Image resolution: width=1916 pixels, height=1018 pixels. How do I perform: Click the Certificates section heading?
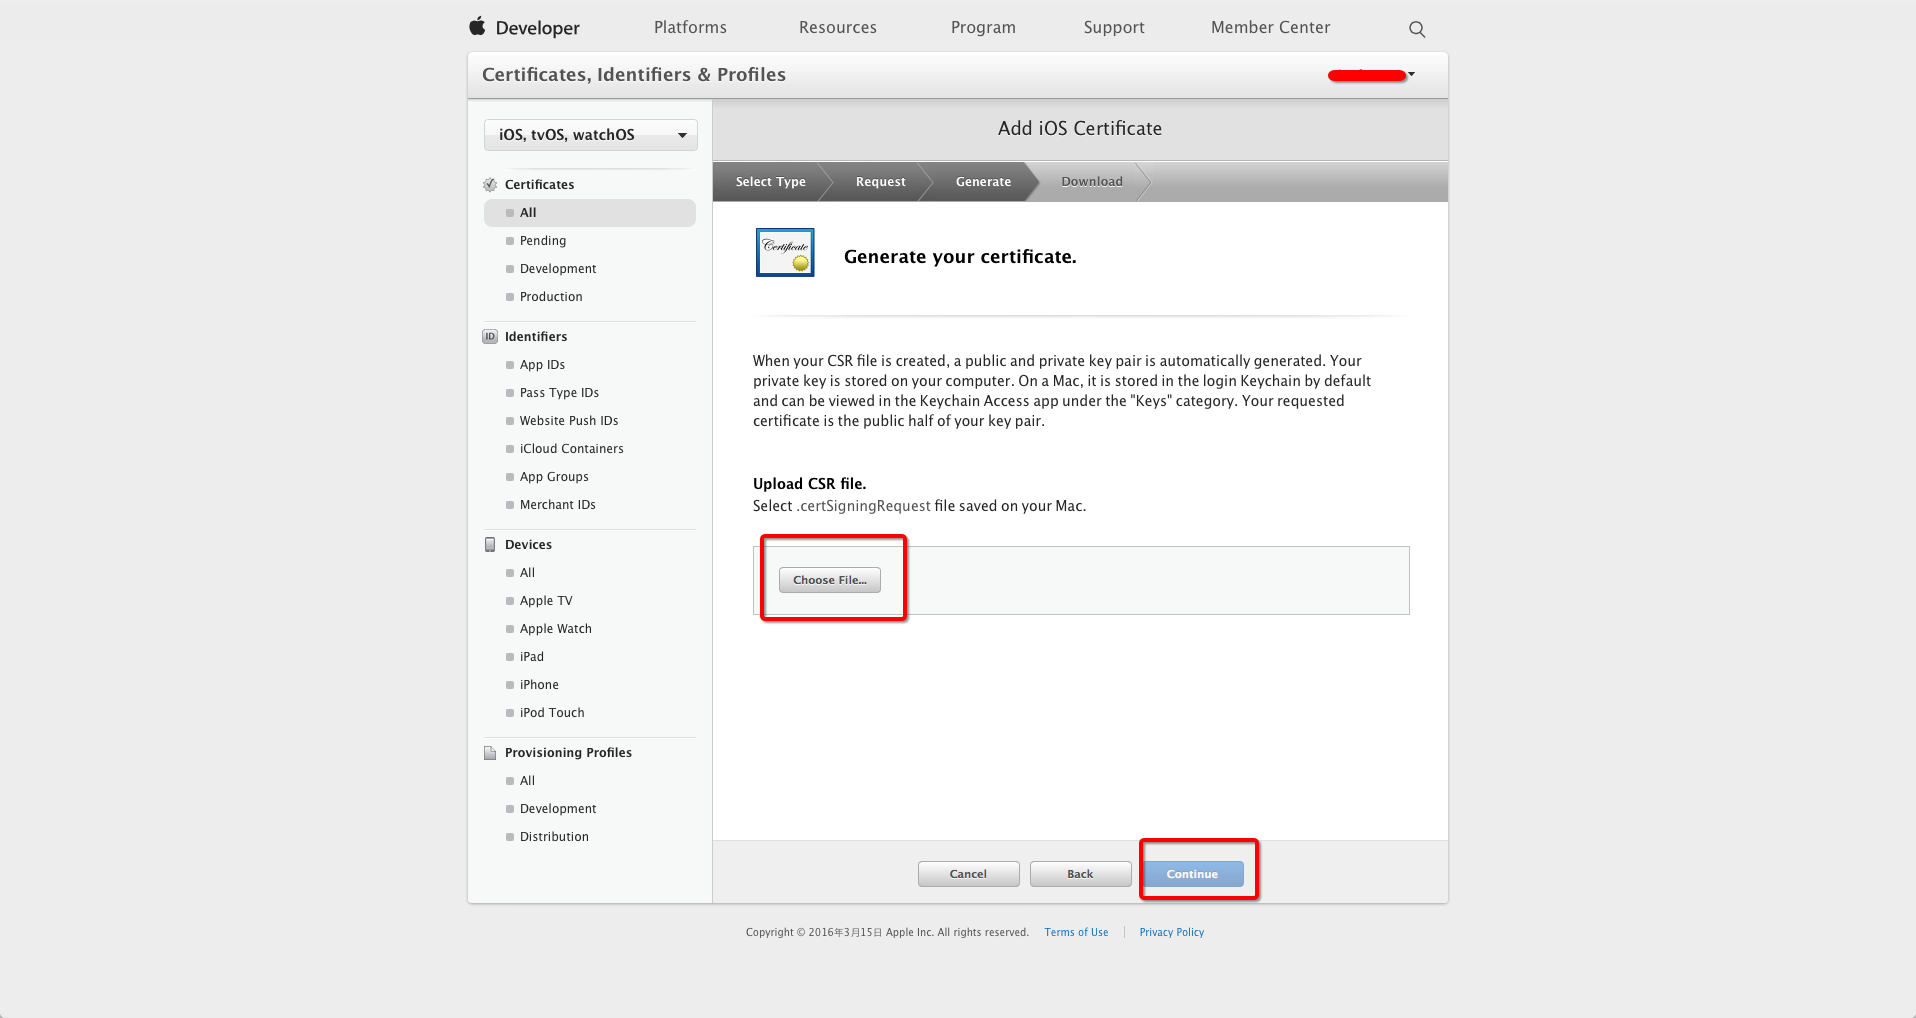coord(539,185)
